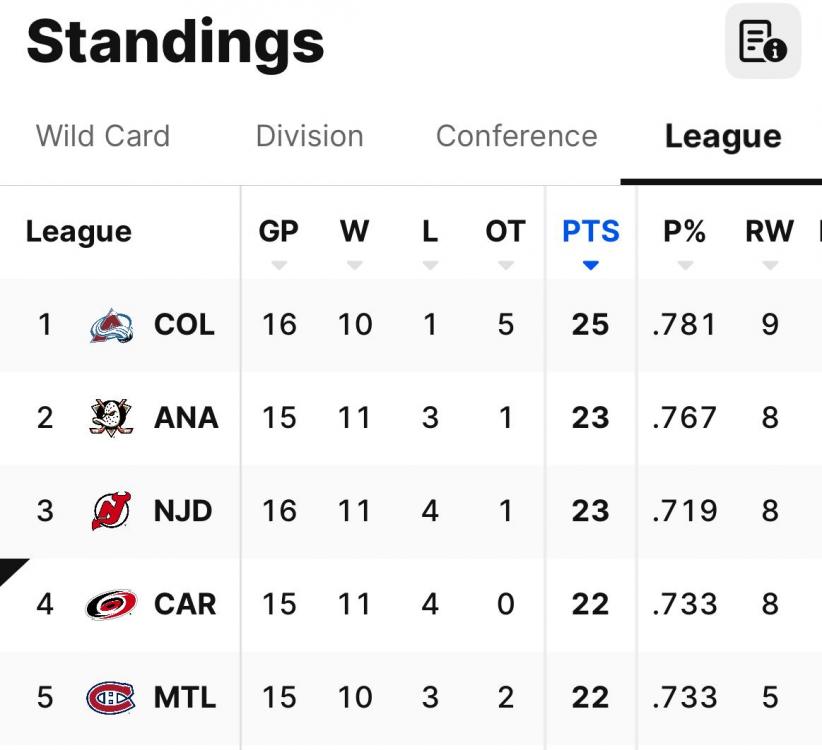The image size is (822, 750).
Task: Select the League standings tab
Action: point(722,136)
